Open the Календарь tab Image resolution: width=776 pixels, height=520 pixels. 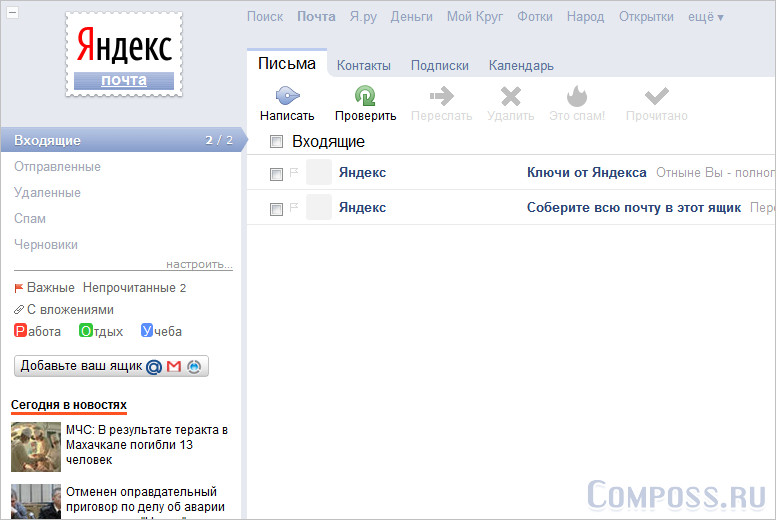[520, 66]
